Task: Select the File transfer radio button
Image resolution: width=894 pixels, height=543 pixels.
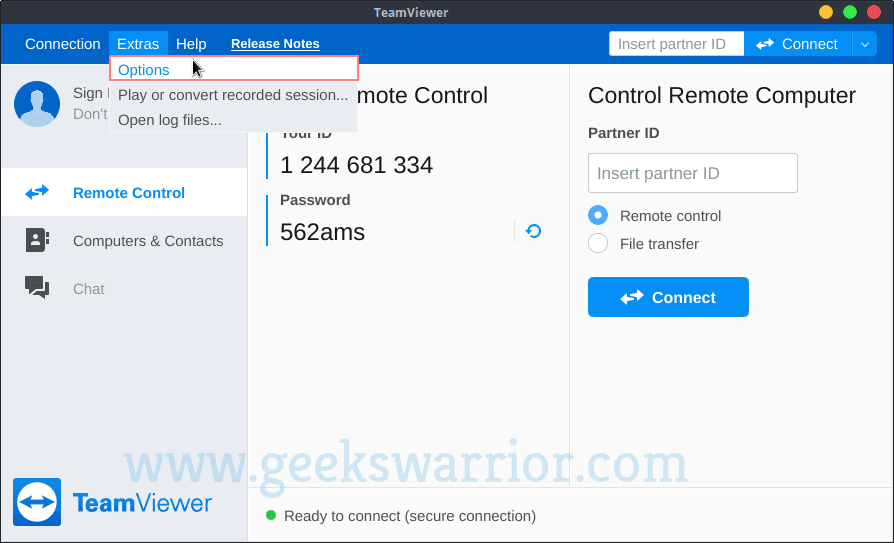Action: 598,244
